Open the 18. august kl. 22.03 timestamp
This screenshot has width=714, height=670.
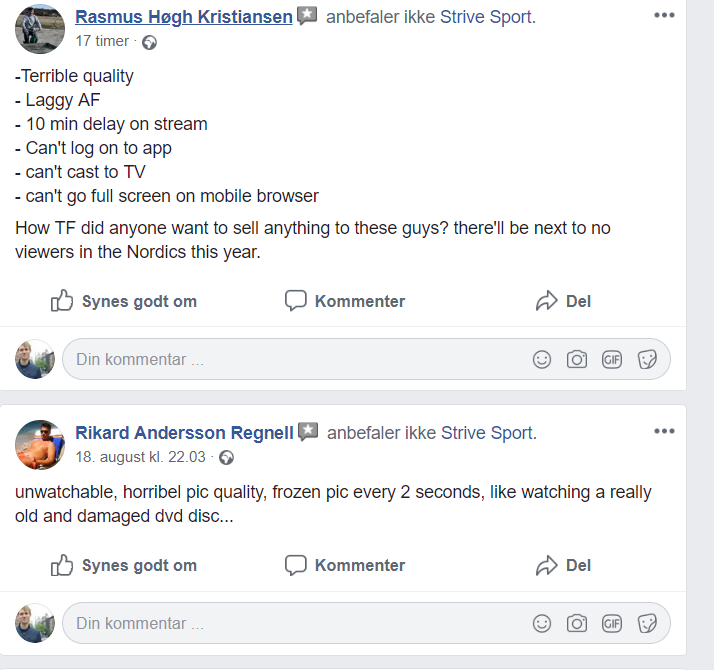(x=140, y=457)
